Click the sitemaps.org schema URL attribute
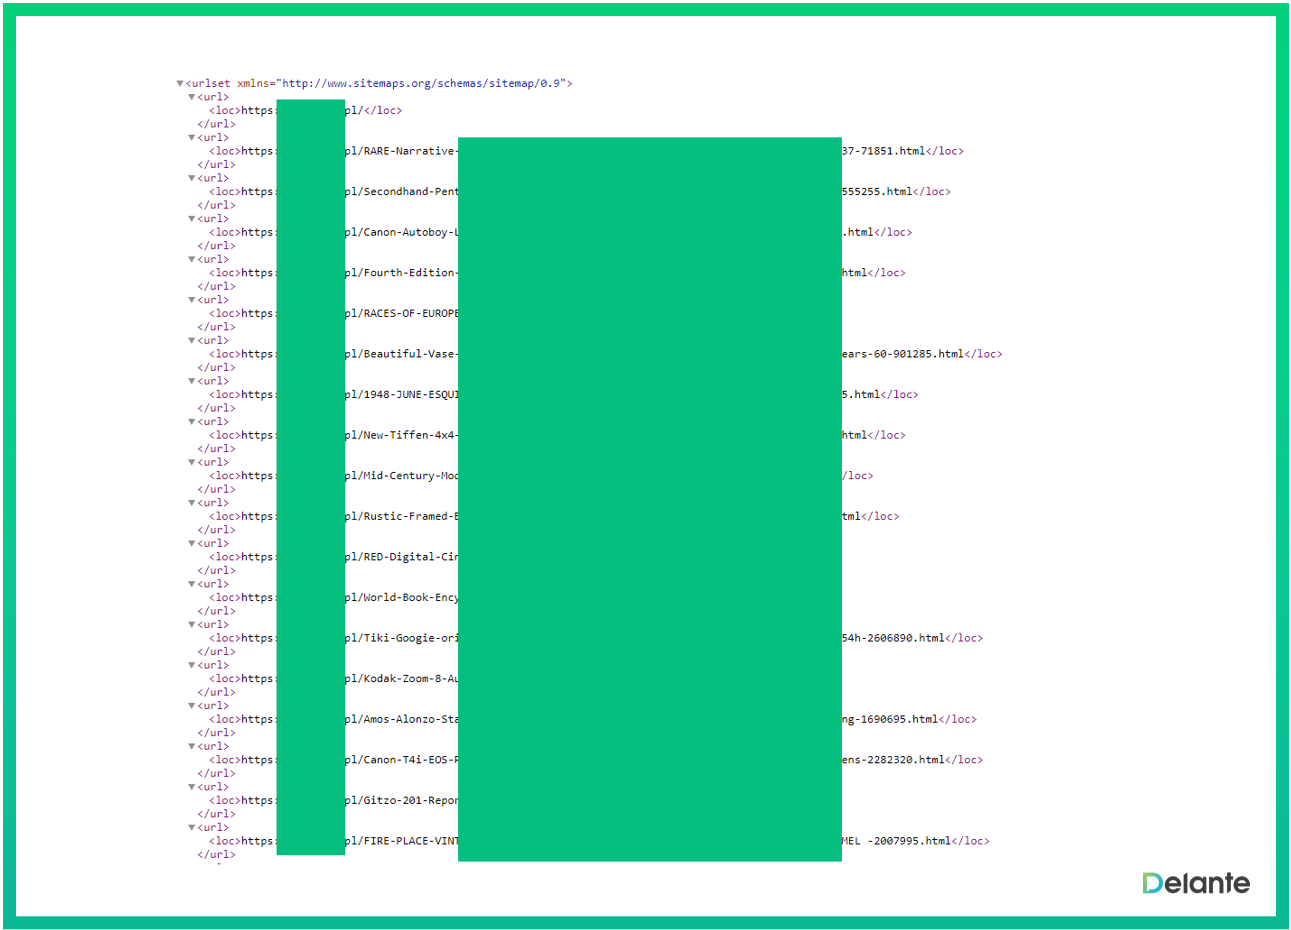1291x930 pixels. pyautogui.click(x=422, y=84)
